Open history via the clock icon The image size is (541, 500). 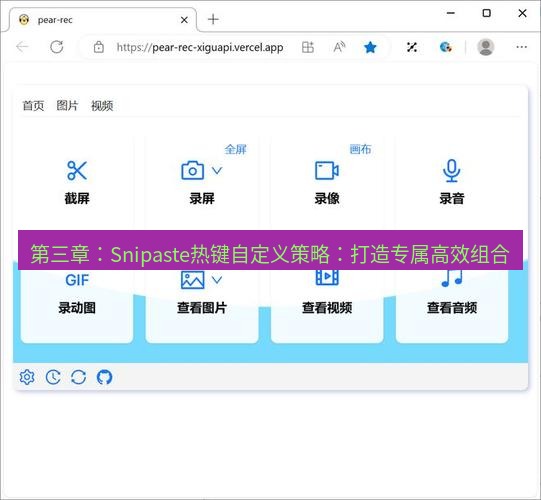(x=53, y=377)
